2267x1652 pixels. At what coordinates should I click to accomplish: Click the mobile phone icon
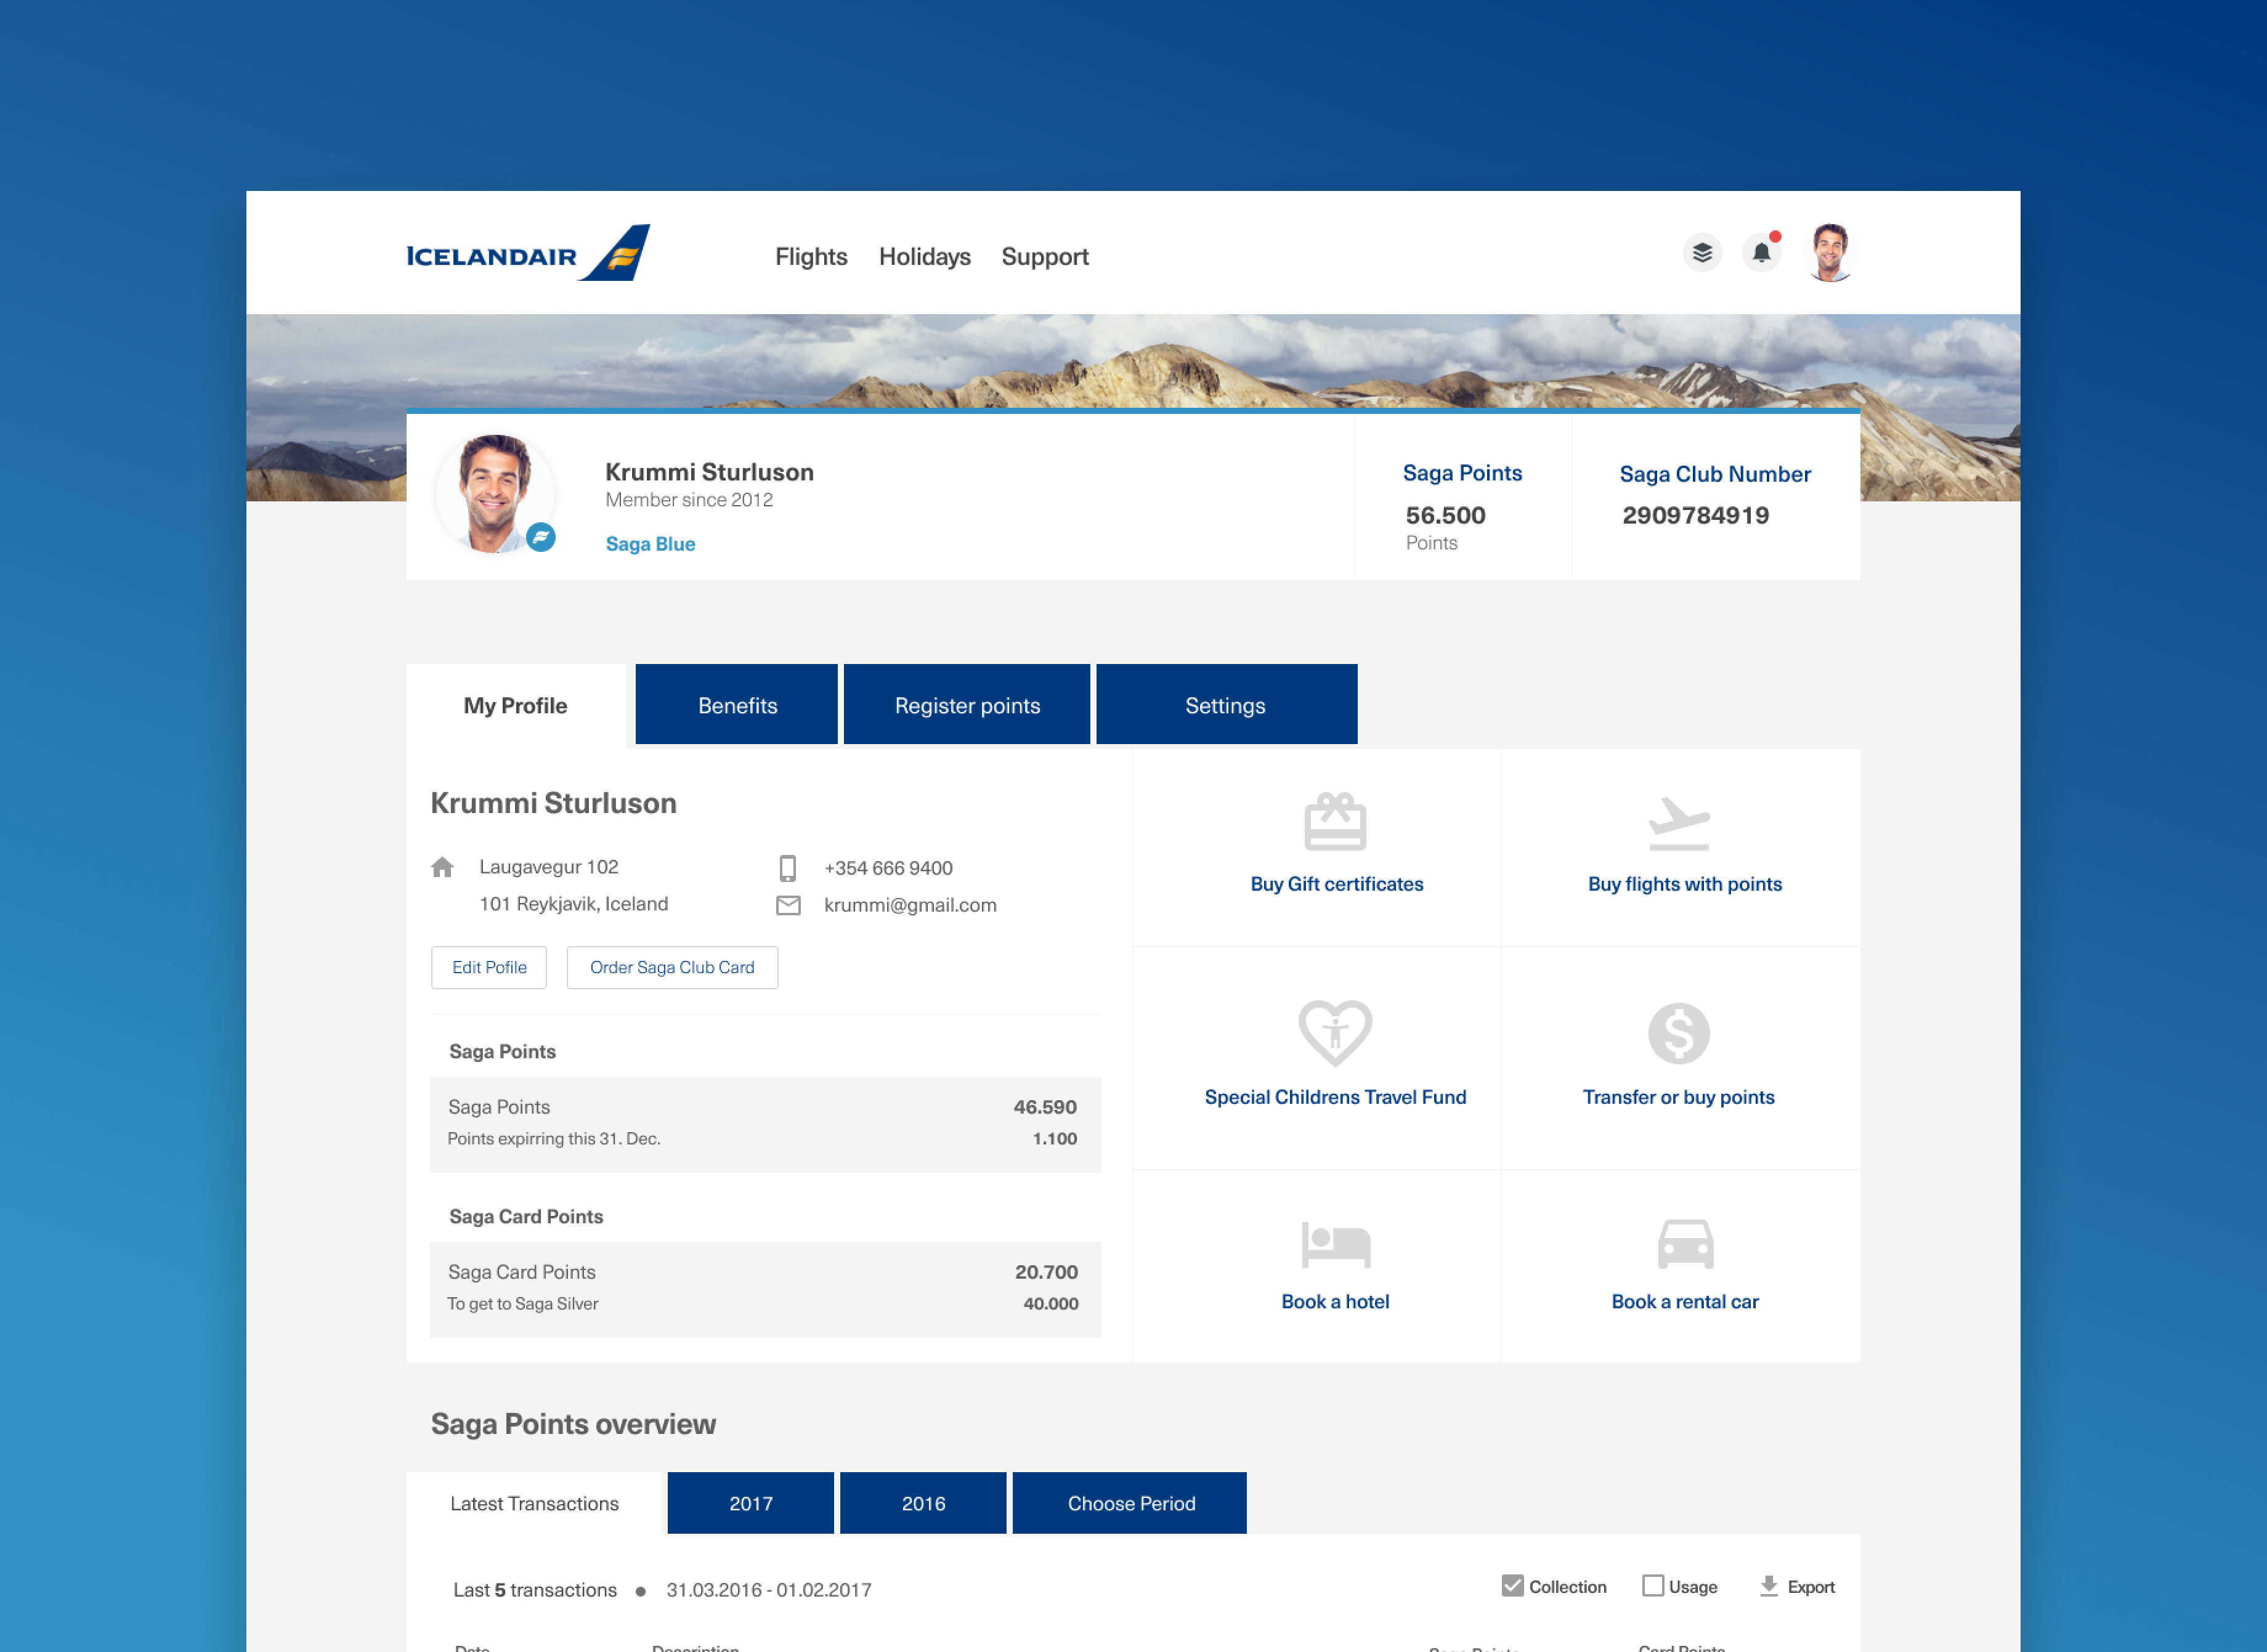(788, 868)
